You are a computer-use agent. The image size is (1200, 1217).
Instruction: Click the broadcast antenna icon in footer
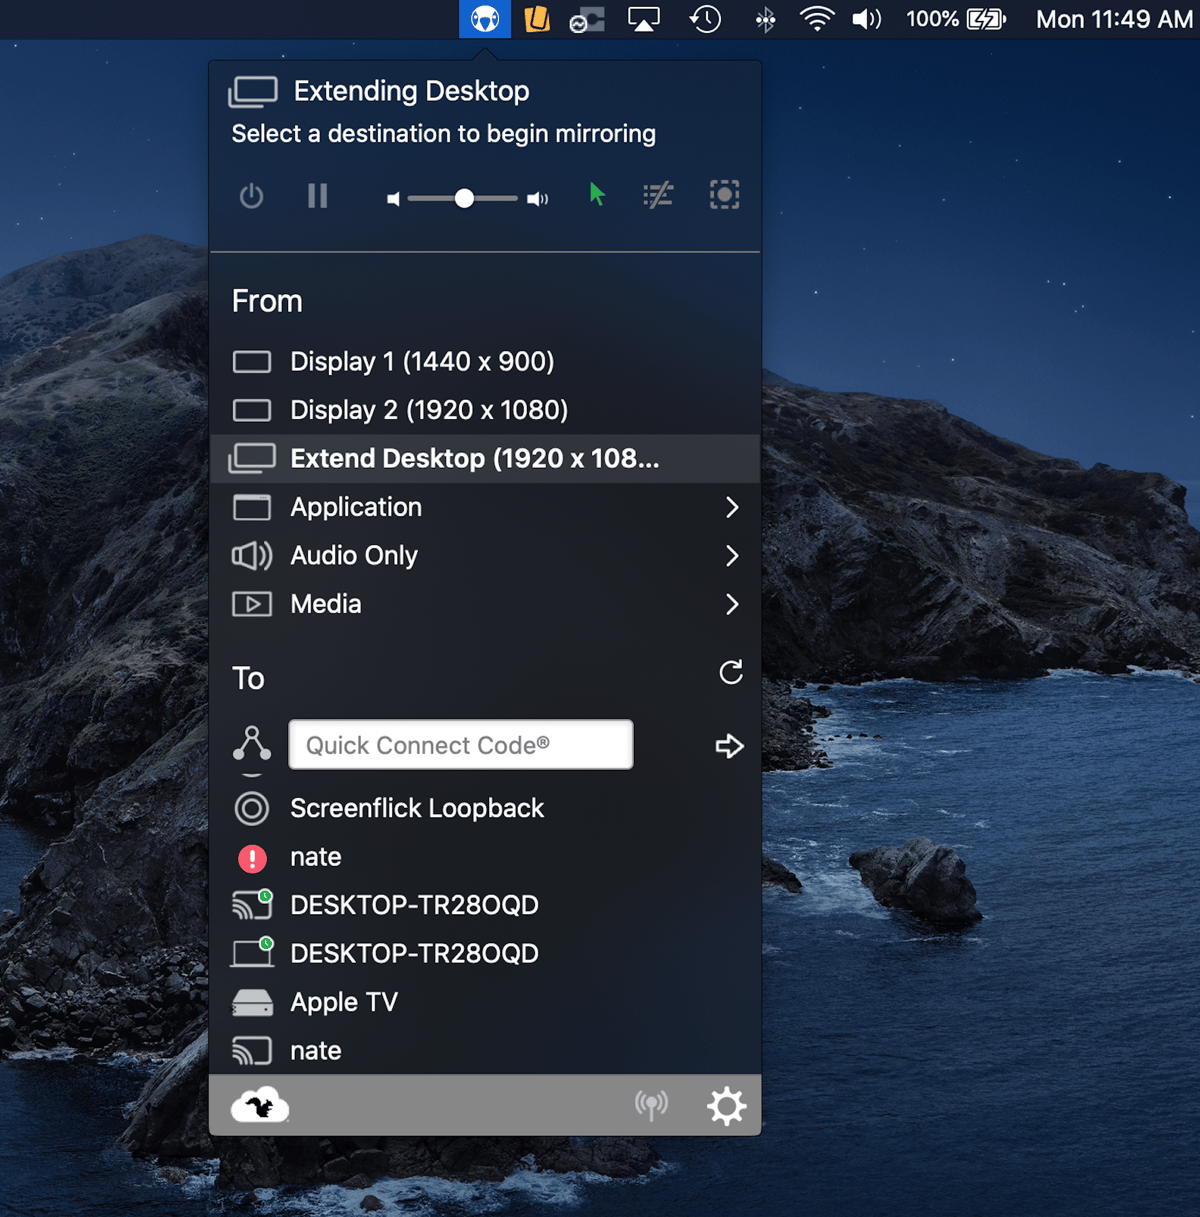click(651, 1105)
